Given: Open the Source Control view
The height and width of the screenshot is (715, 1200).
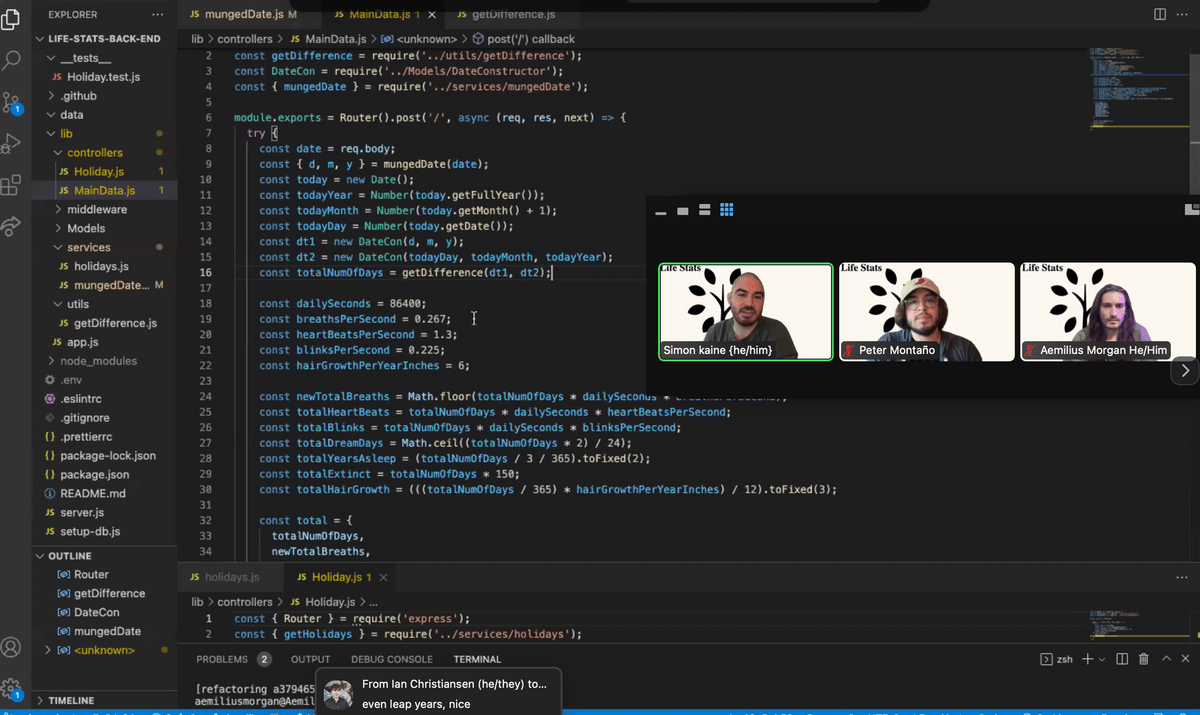Looking at the screenshot, I should tap(12, 102).
